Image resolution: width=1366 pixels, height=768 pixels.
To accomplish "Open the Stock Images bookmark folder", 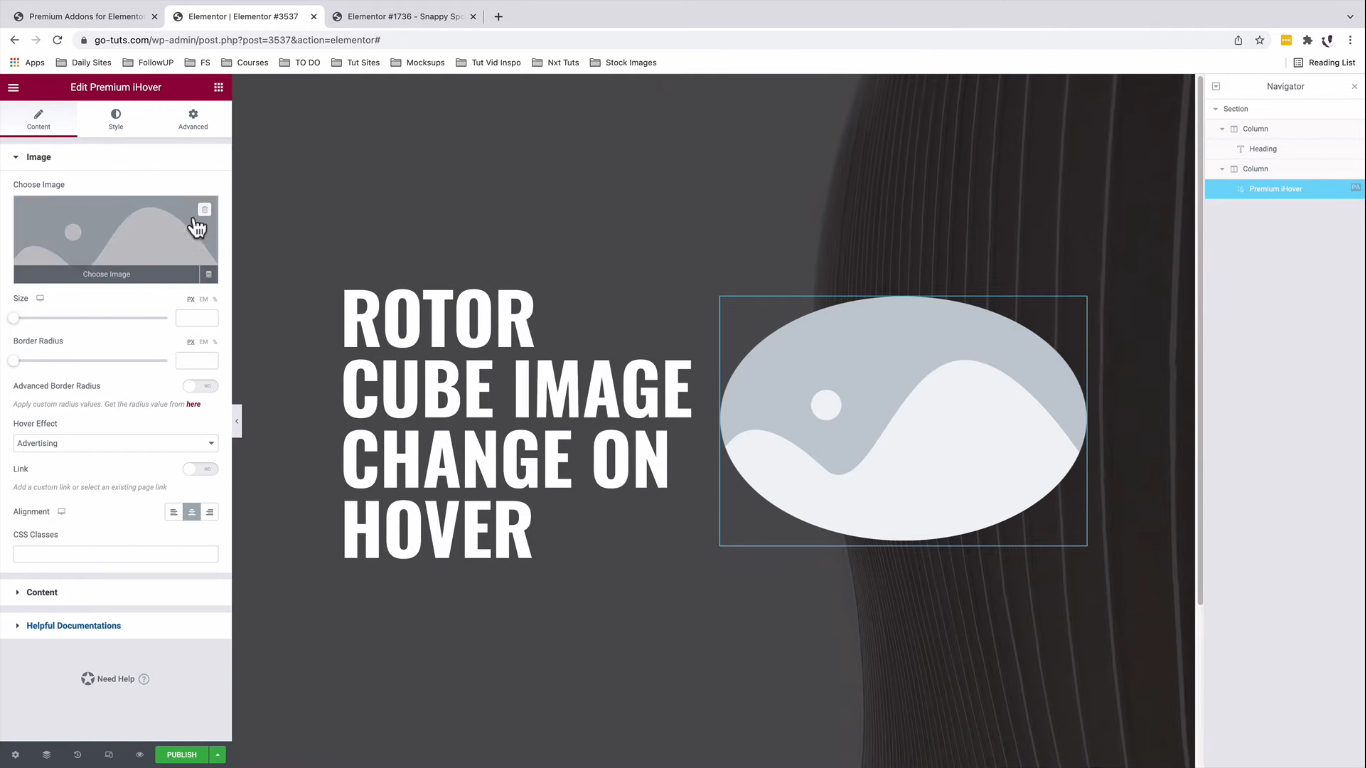I will pos(623,62).
